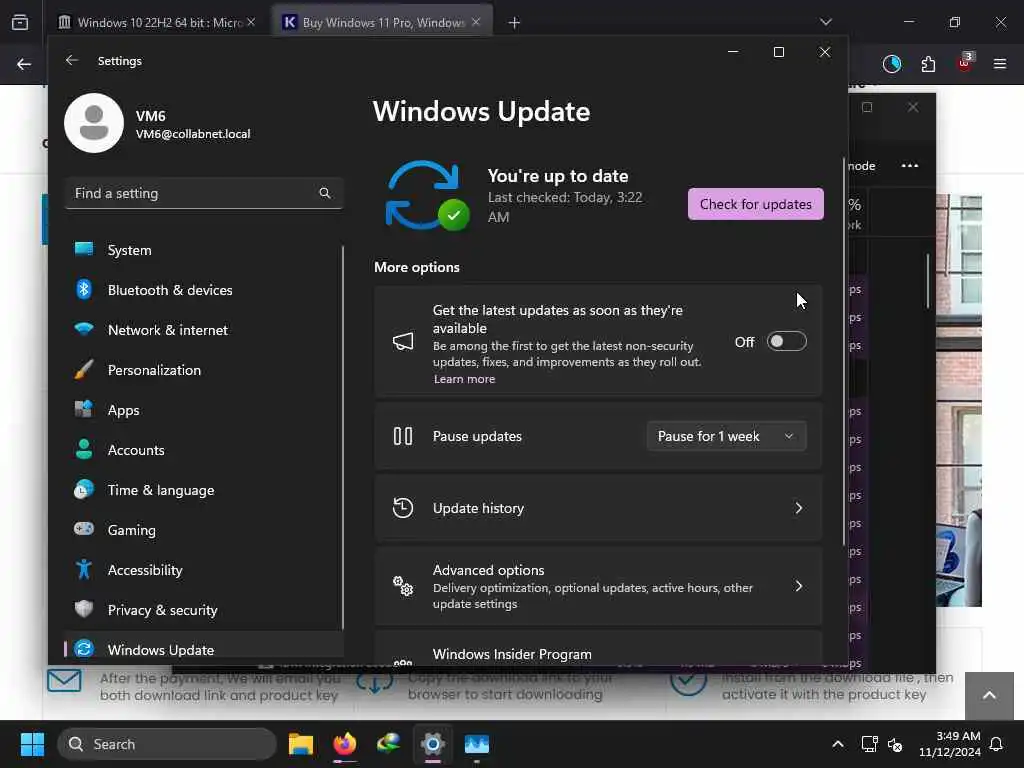
Task: Open Privacy & security shield icon
Action: (84, 609)
